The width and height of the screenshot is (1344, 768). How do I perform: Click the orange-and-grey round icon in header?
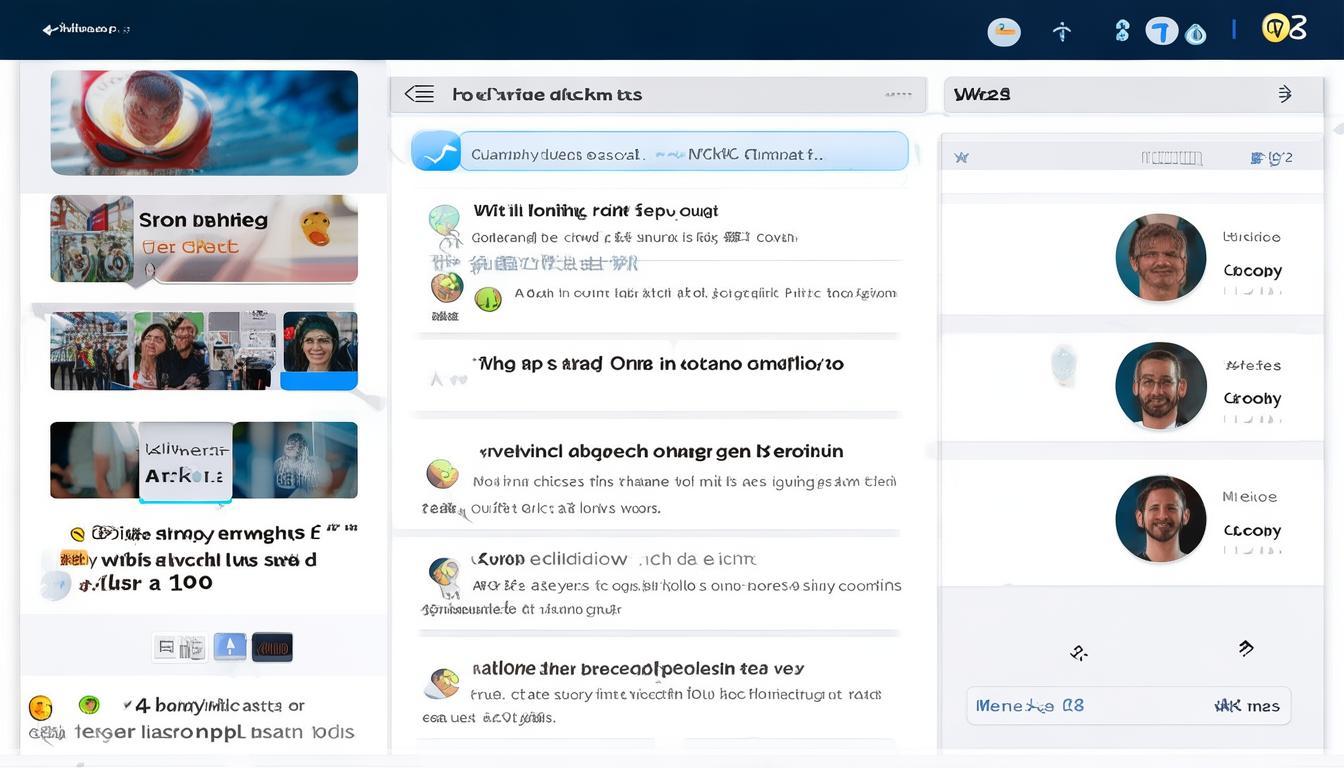(x=1004, y=32)
